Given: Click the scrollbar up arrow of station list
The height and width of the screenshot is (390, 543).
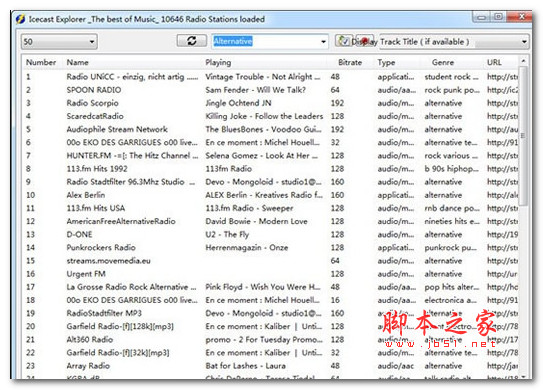Looking at the screenshot, I should (523, 61).
